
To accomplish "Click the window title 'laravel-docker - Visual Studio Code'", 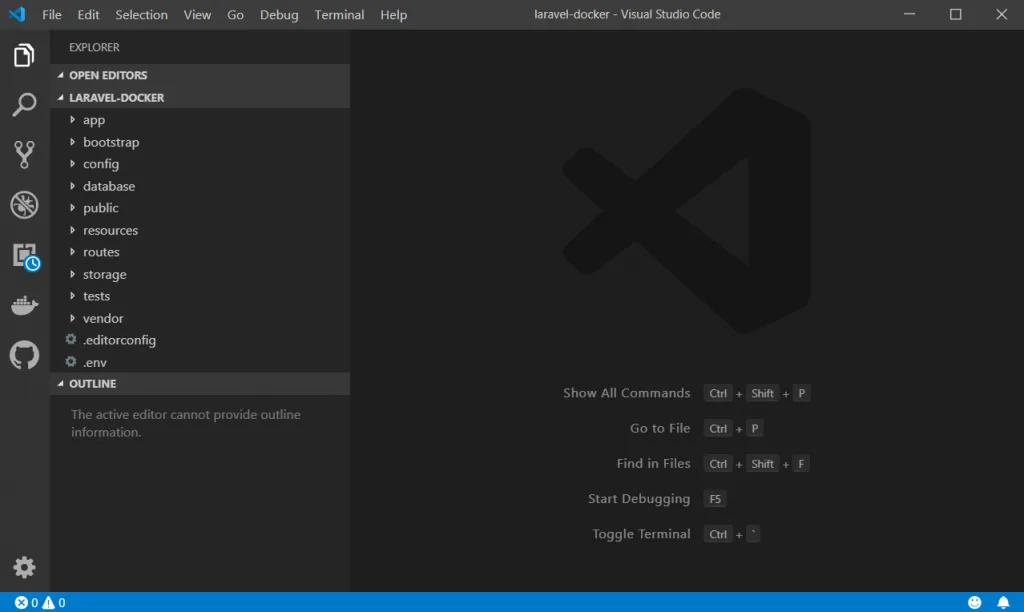I will coord(627,14).
